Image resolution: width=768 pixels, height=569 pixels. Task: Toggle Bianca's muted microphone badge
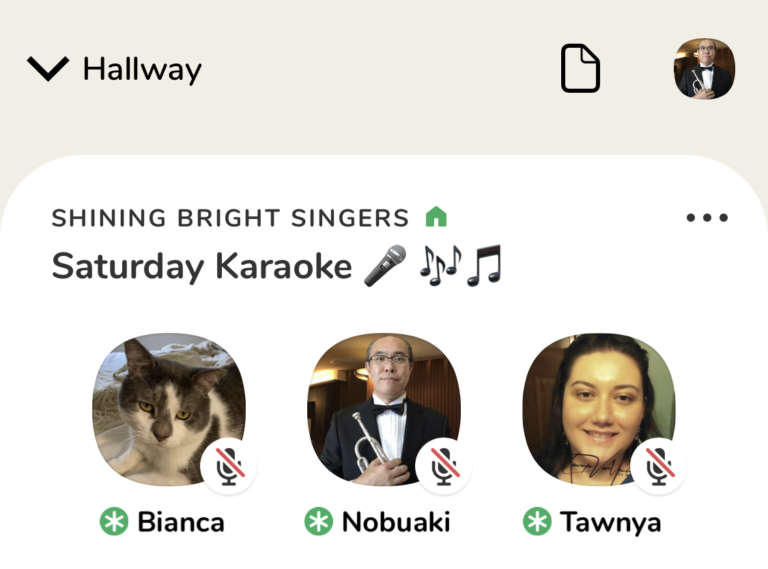pyautogui.click(x=229, y=466)
